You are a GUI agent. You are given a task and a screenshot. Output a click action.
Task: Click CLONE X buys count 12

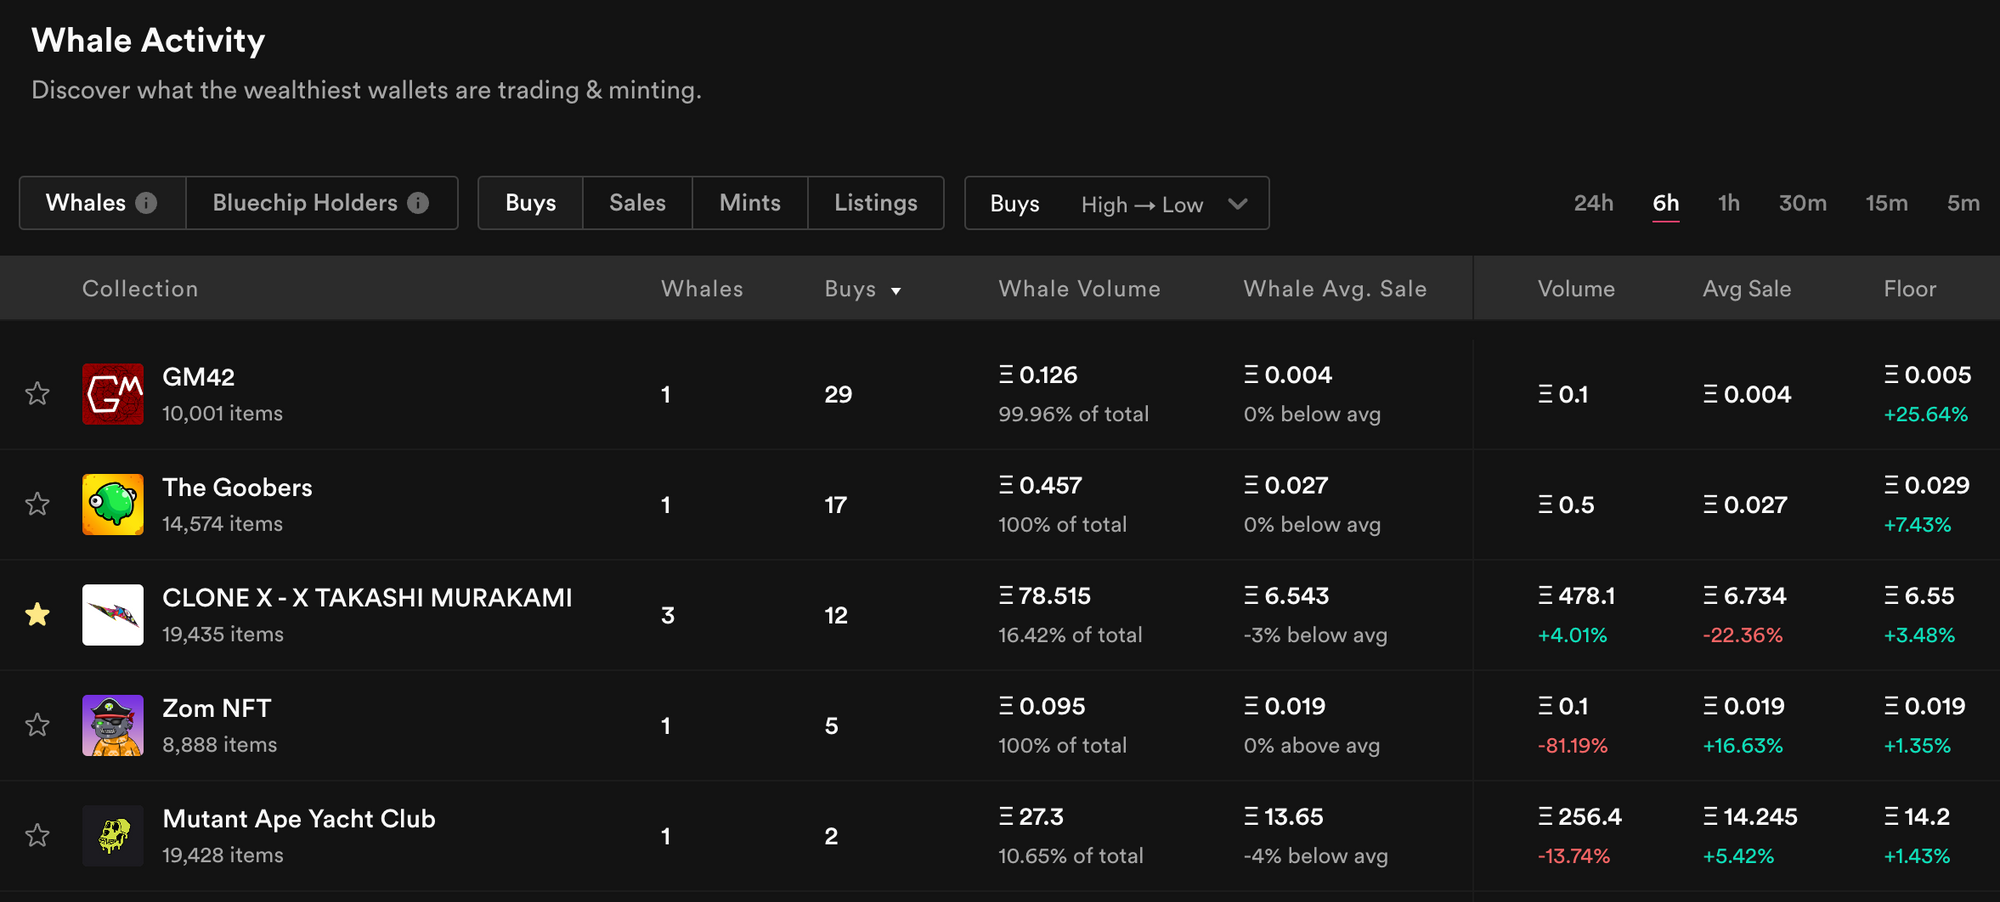[836, 615]
